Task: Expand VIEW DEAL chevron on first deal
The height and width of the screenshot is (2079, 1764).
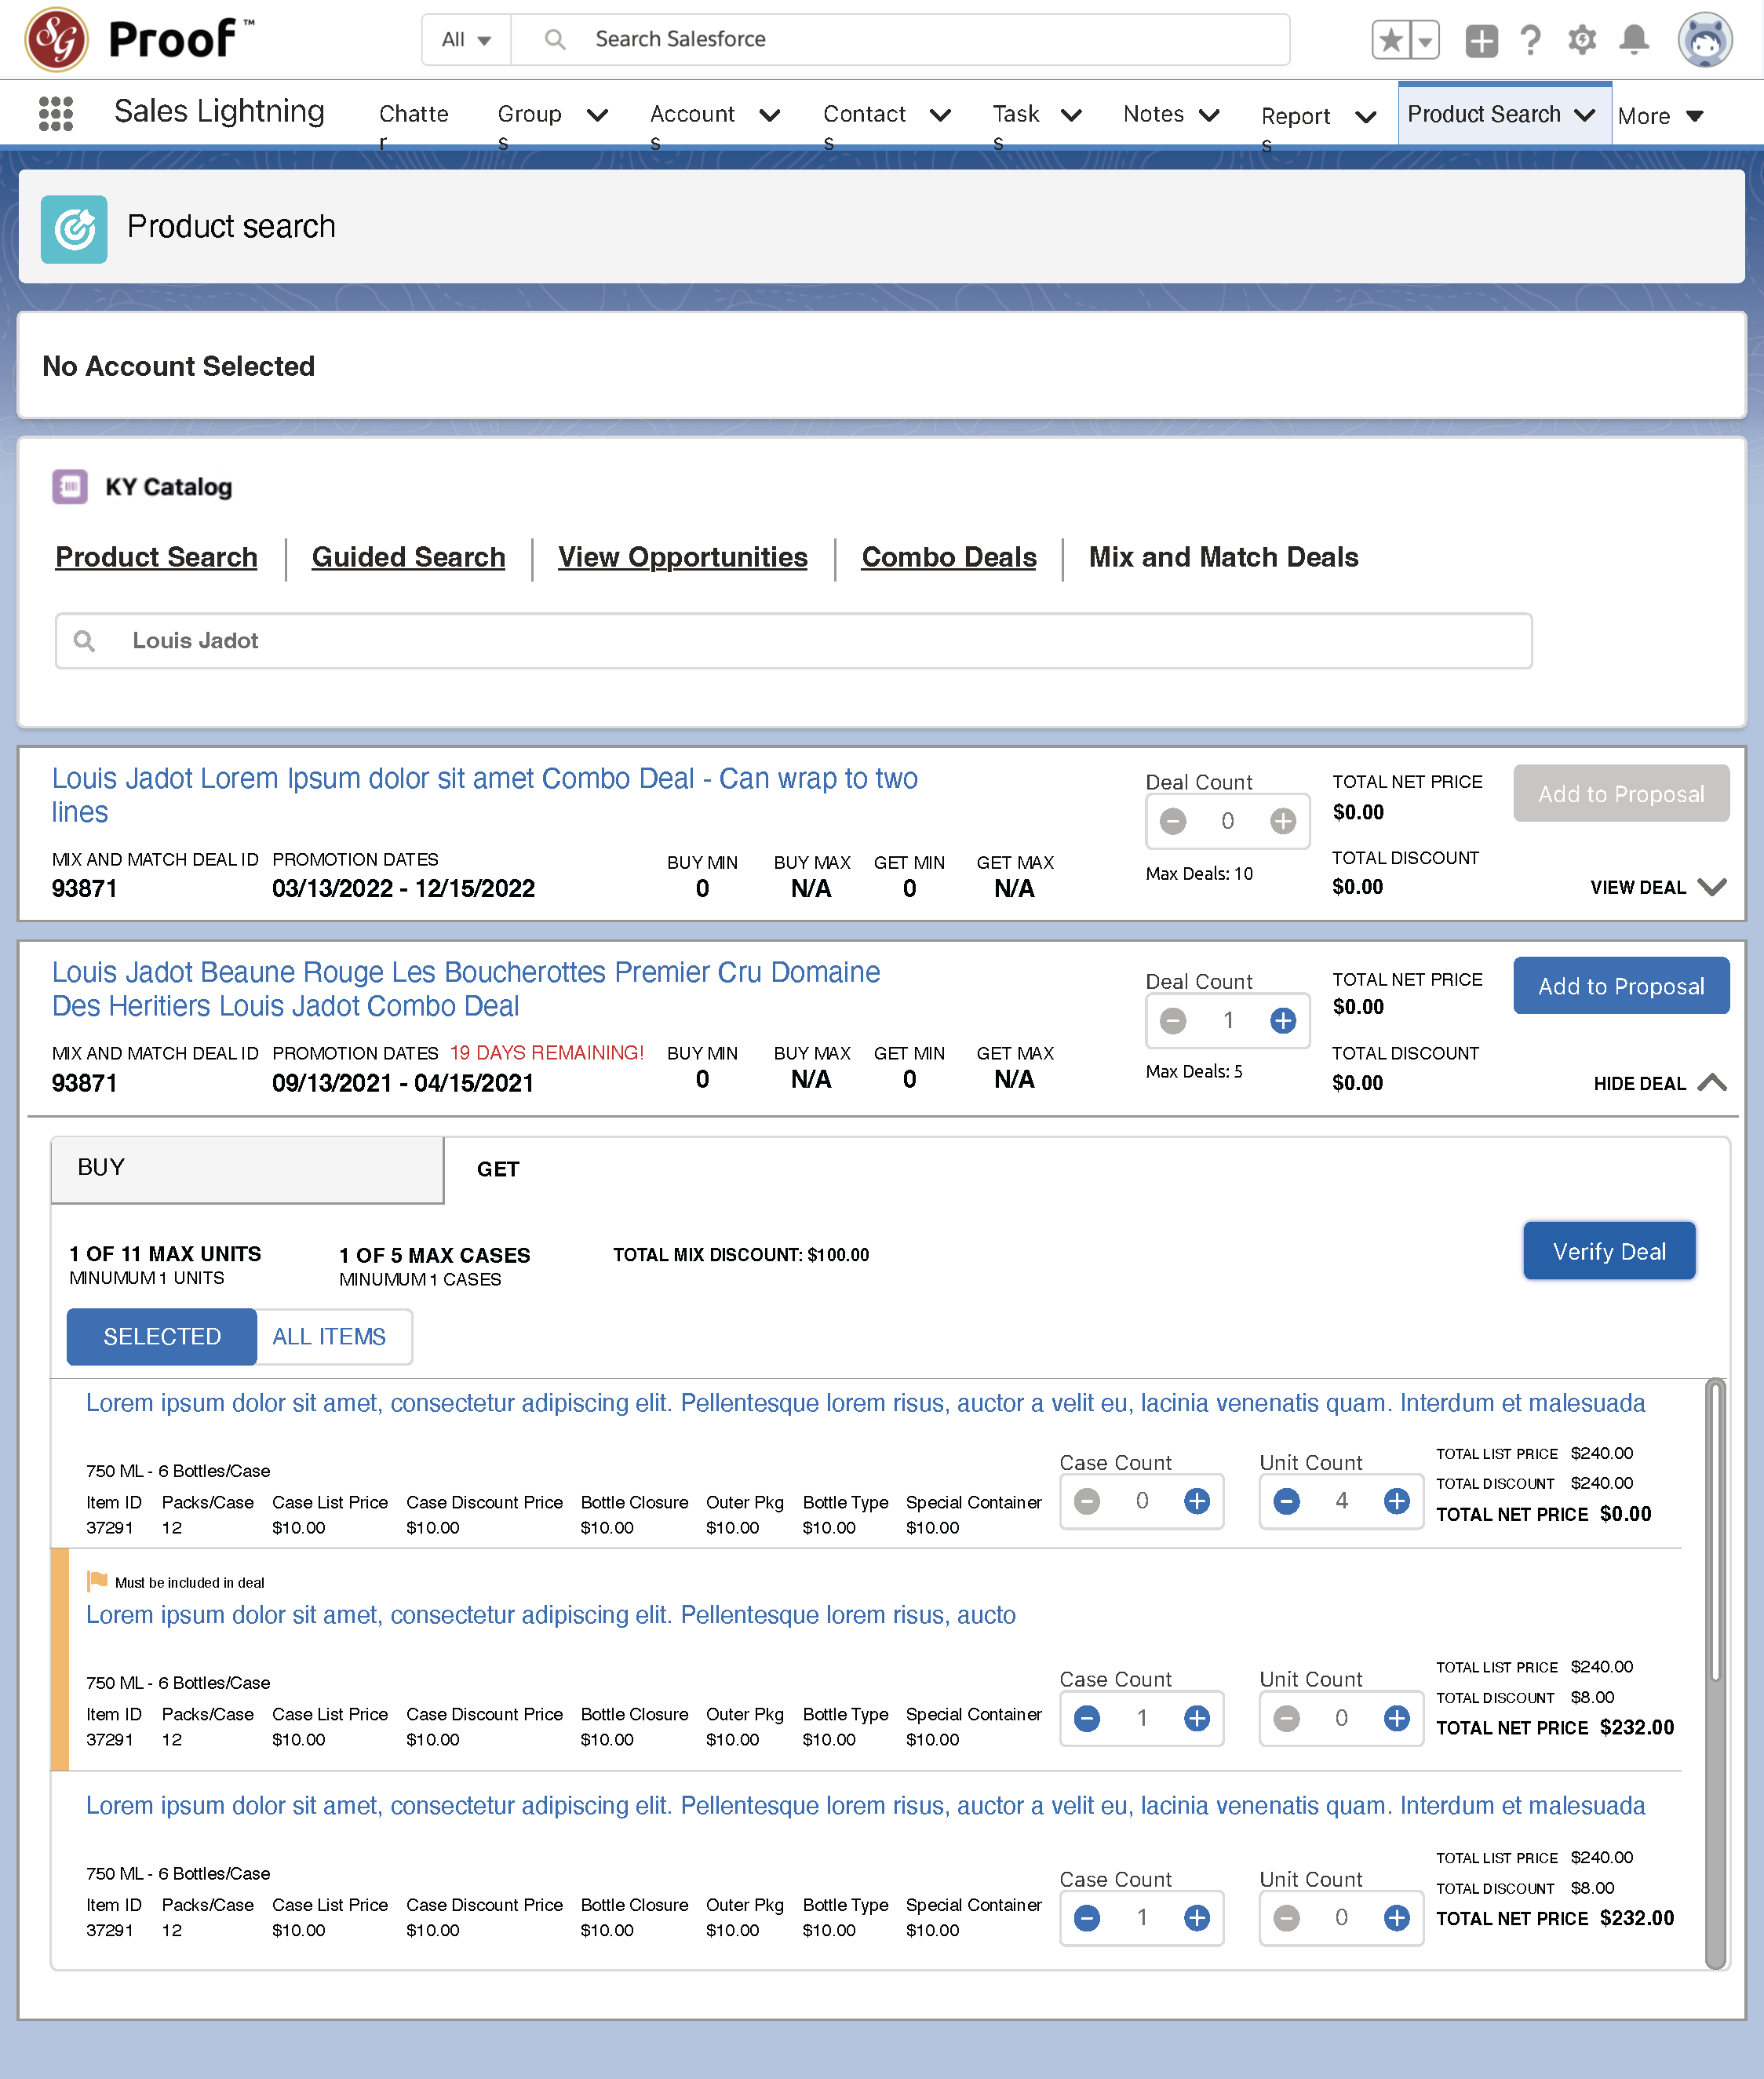Action: click(1712, 887)
